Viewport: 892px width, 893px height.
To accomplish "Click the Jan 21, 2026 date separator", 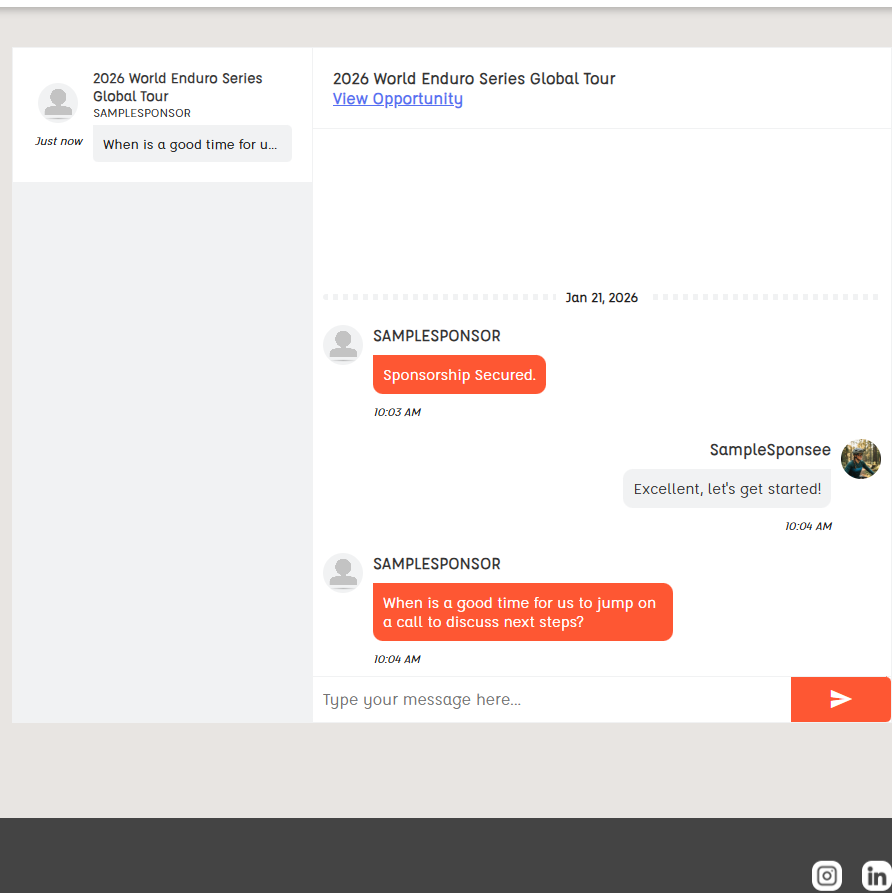I will click(601, 298).
